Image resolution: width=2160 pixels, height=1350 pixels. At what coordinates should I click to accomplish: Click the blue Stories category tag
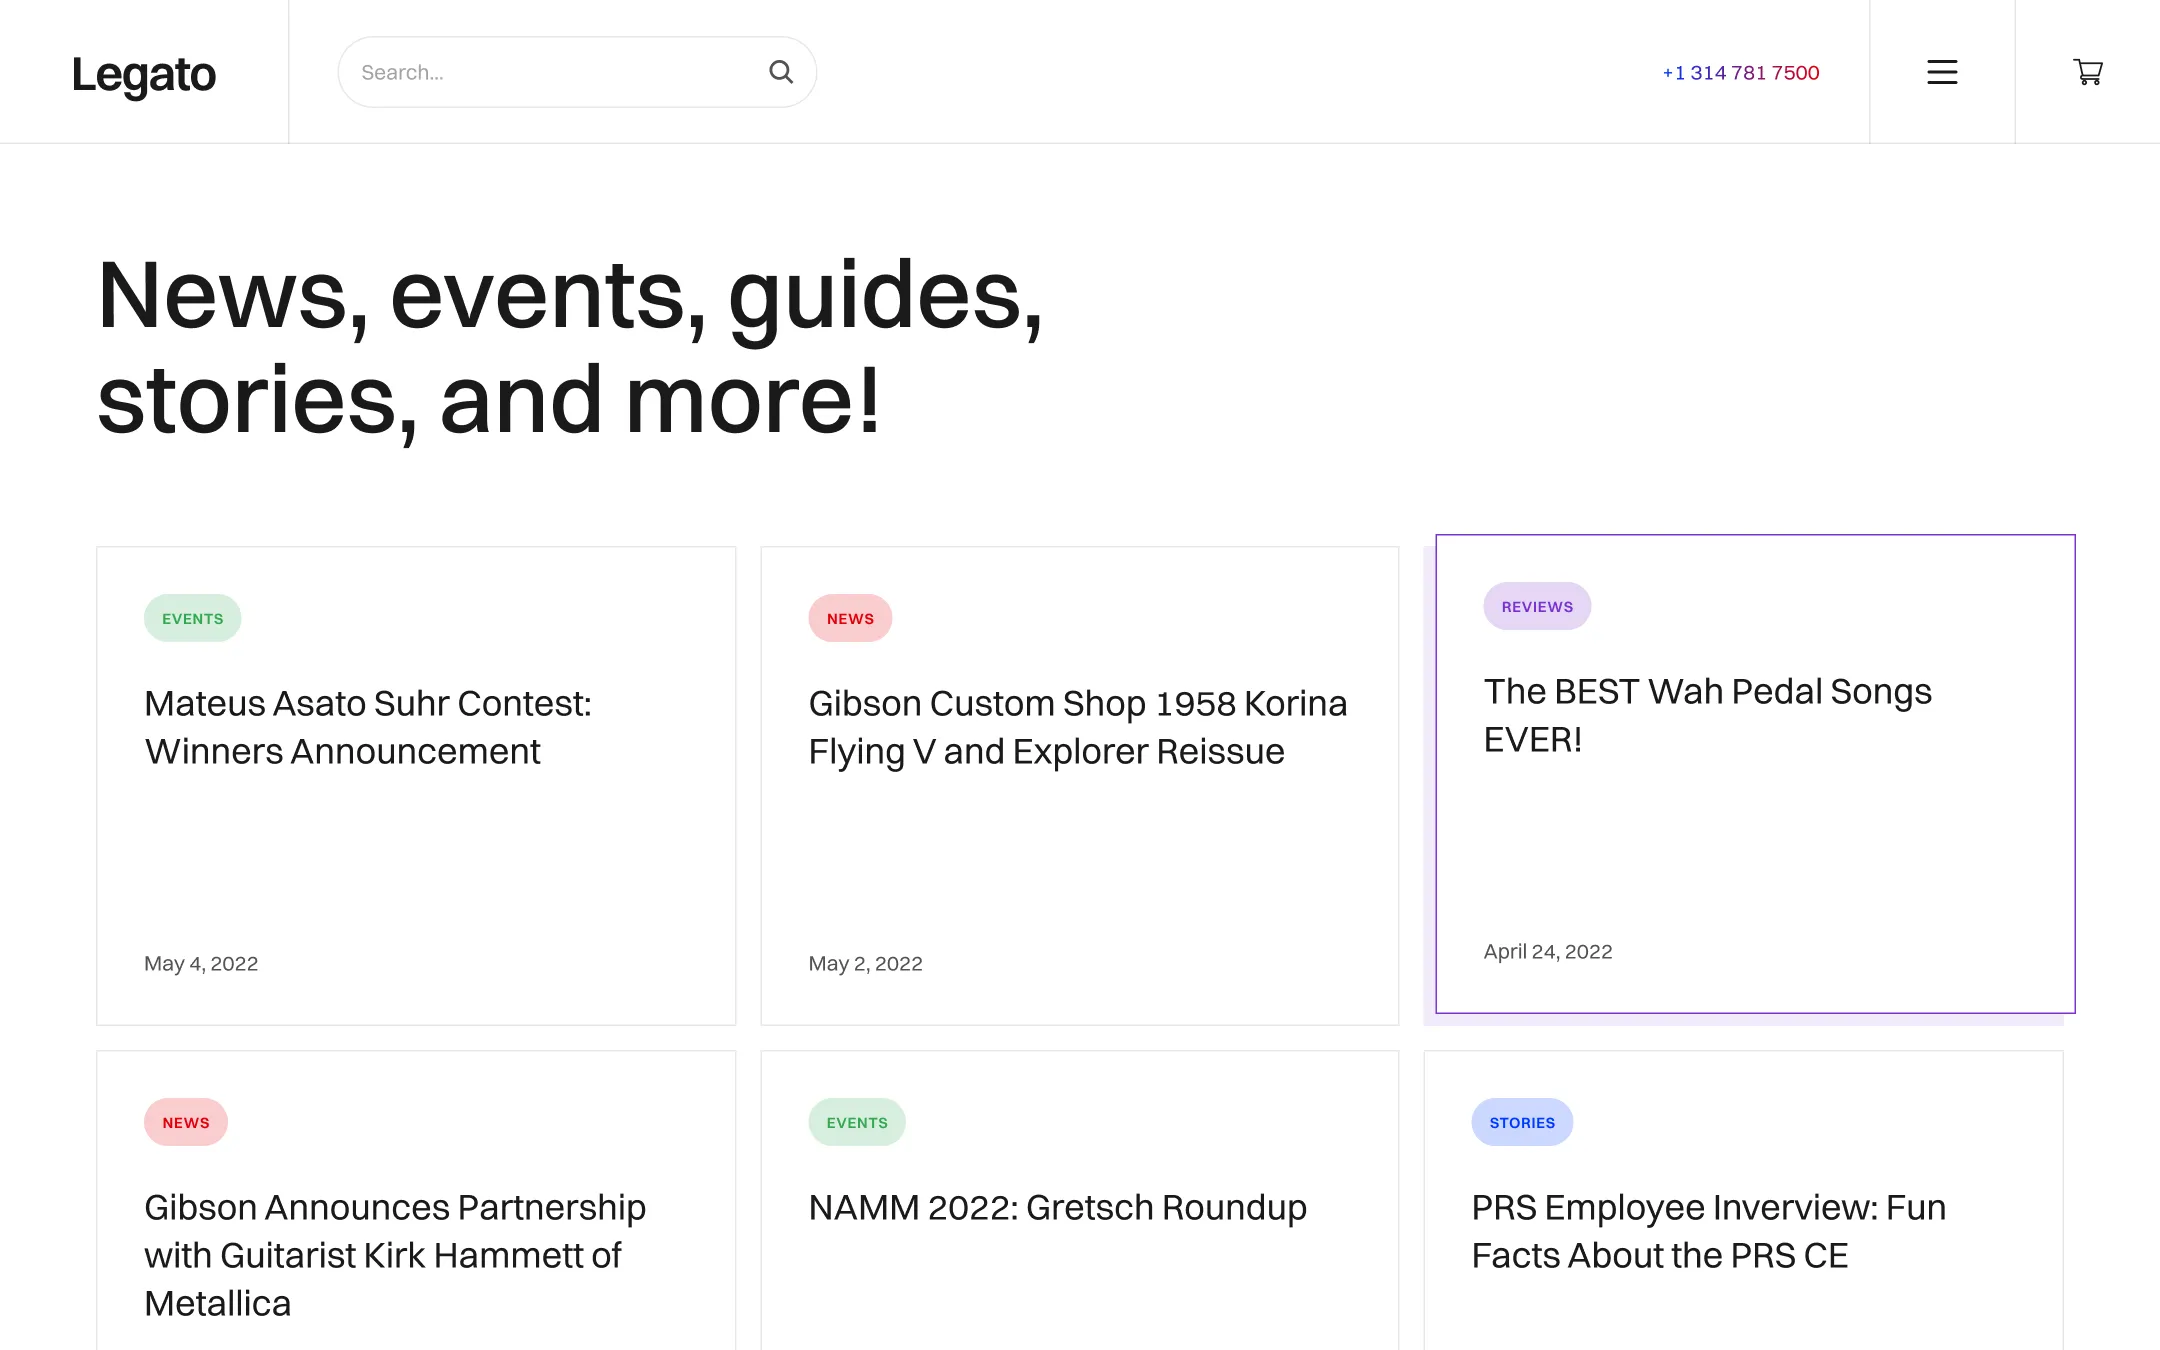coord(1522,1122)
